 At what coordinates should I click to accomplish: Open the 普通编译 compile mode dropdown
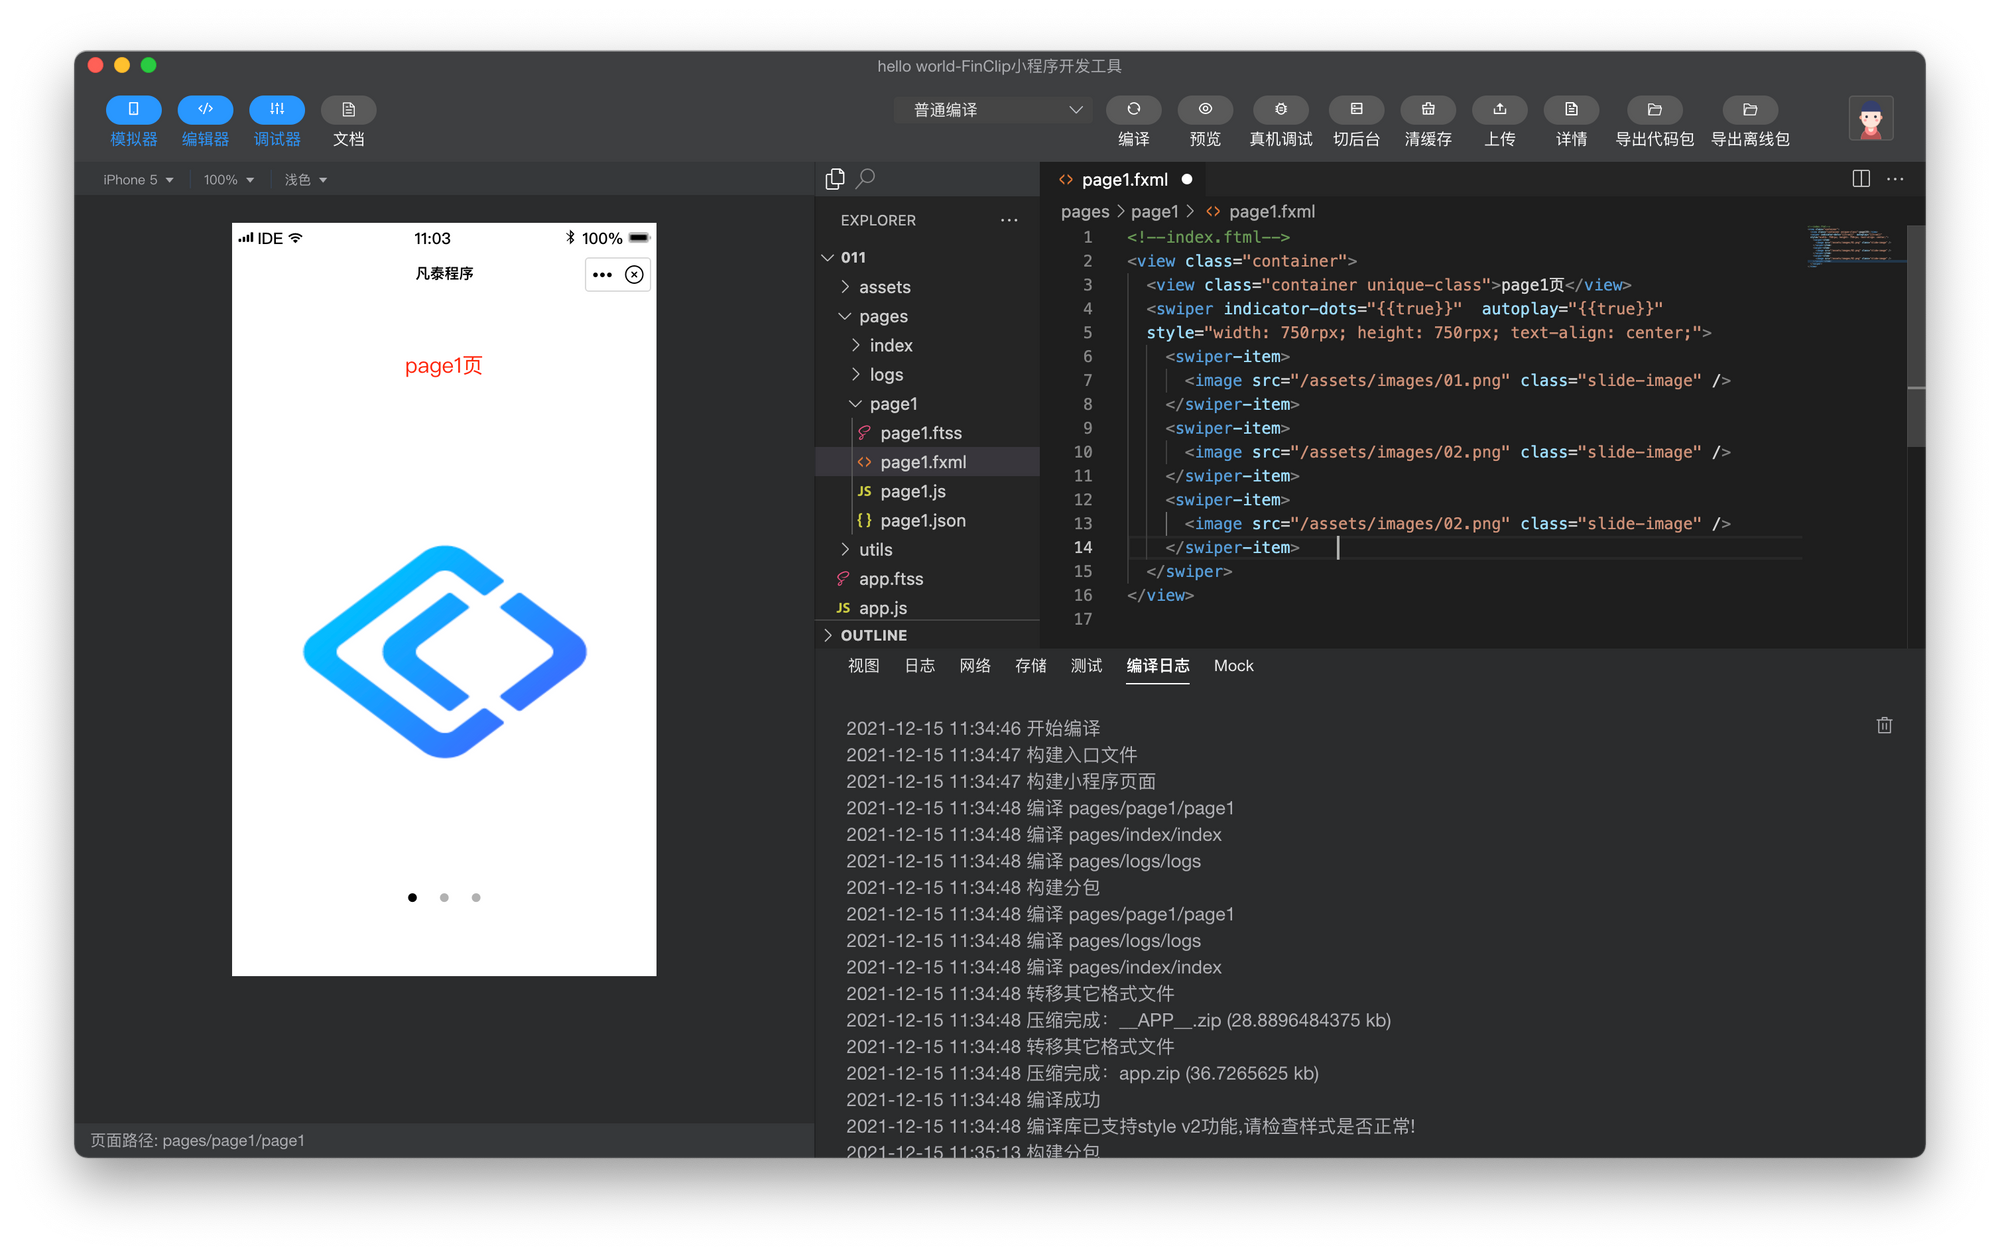point(993,110)
